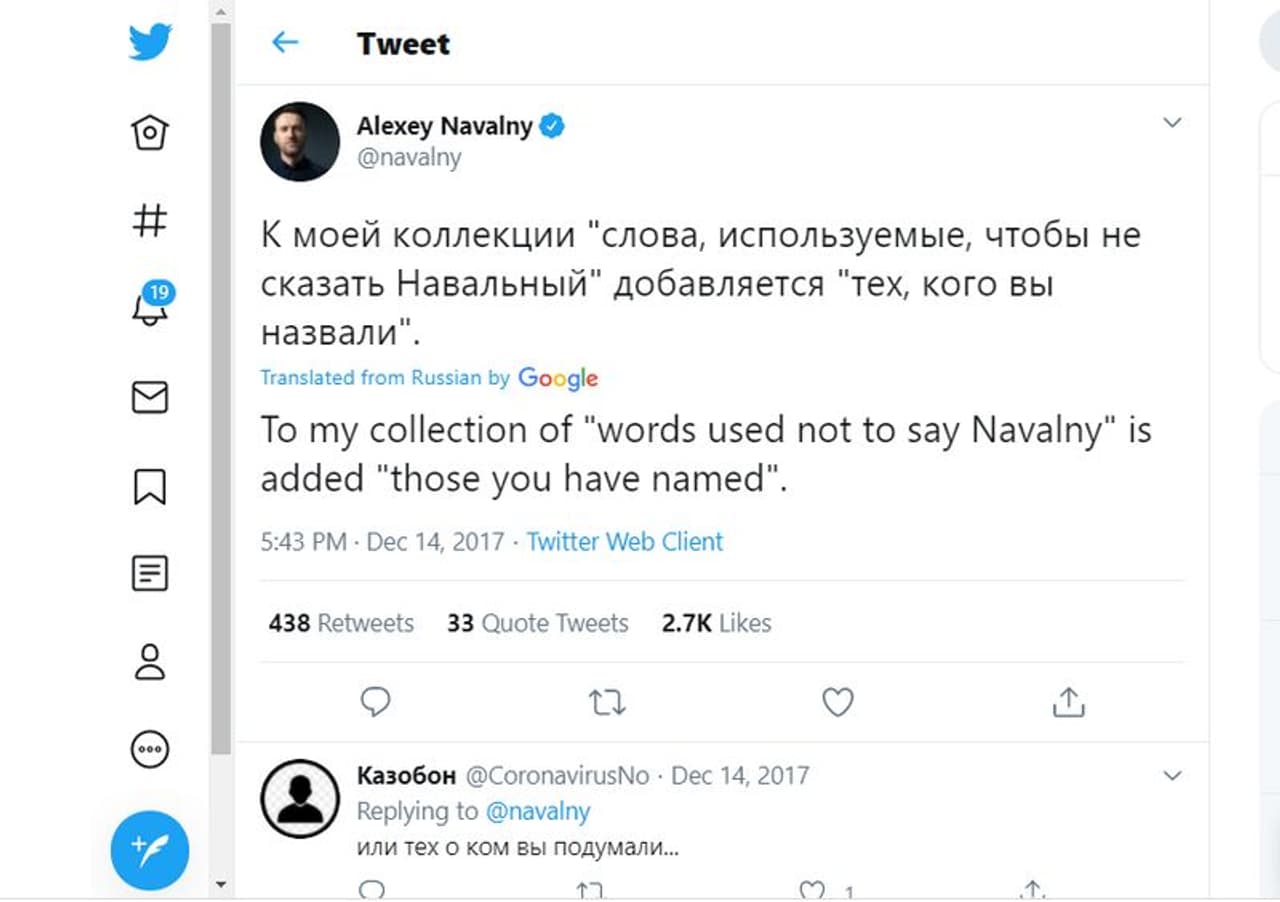Open the Home sidebar icon
The width and height of the screenshot is (1280, 902).
pos(150,132)
